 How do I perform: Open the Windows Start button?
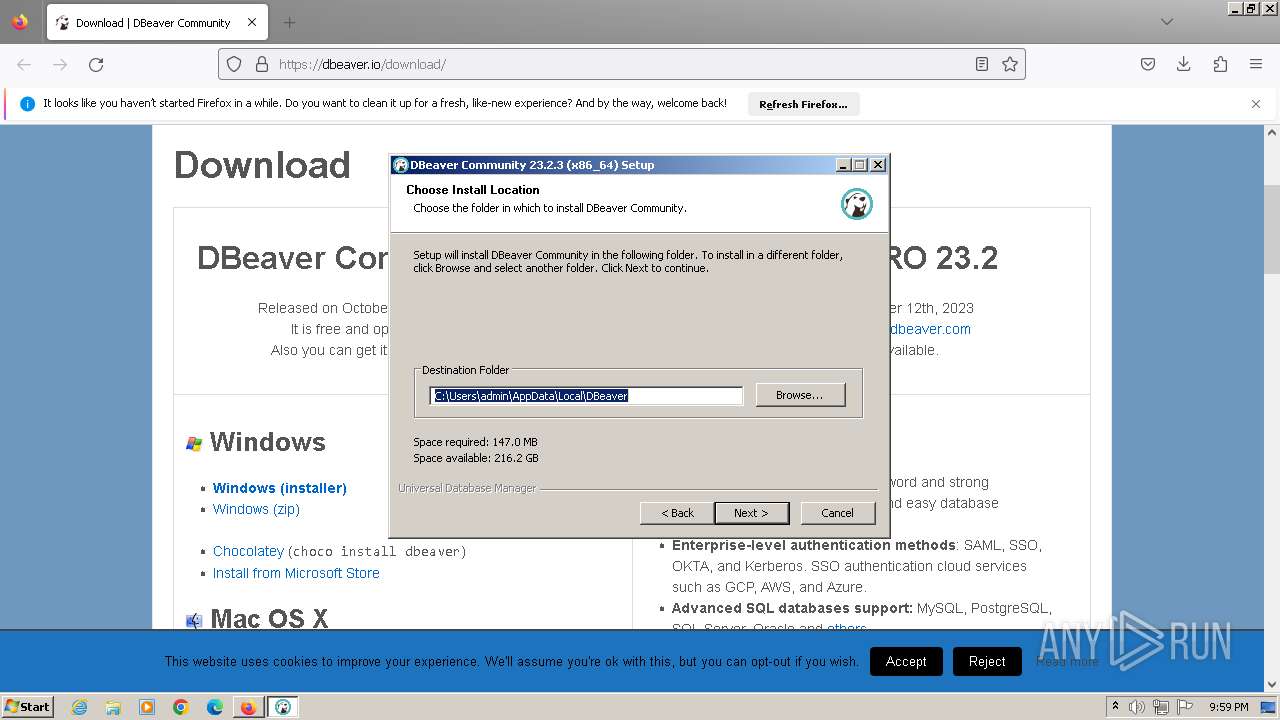coord(27,706)
